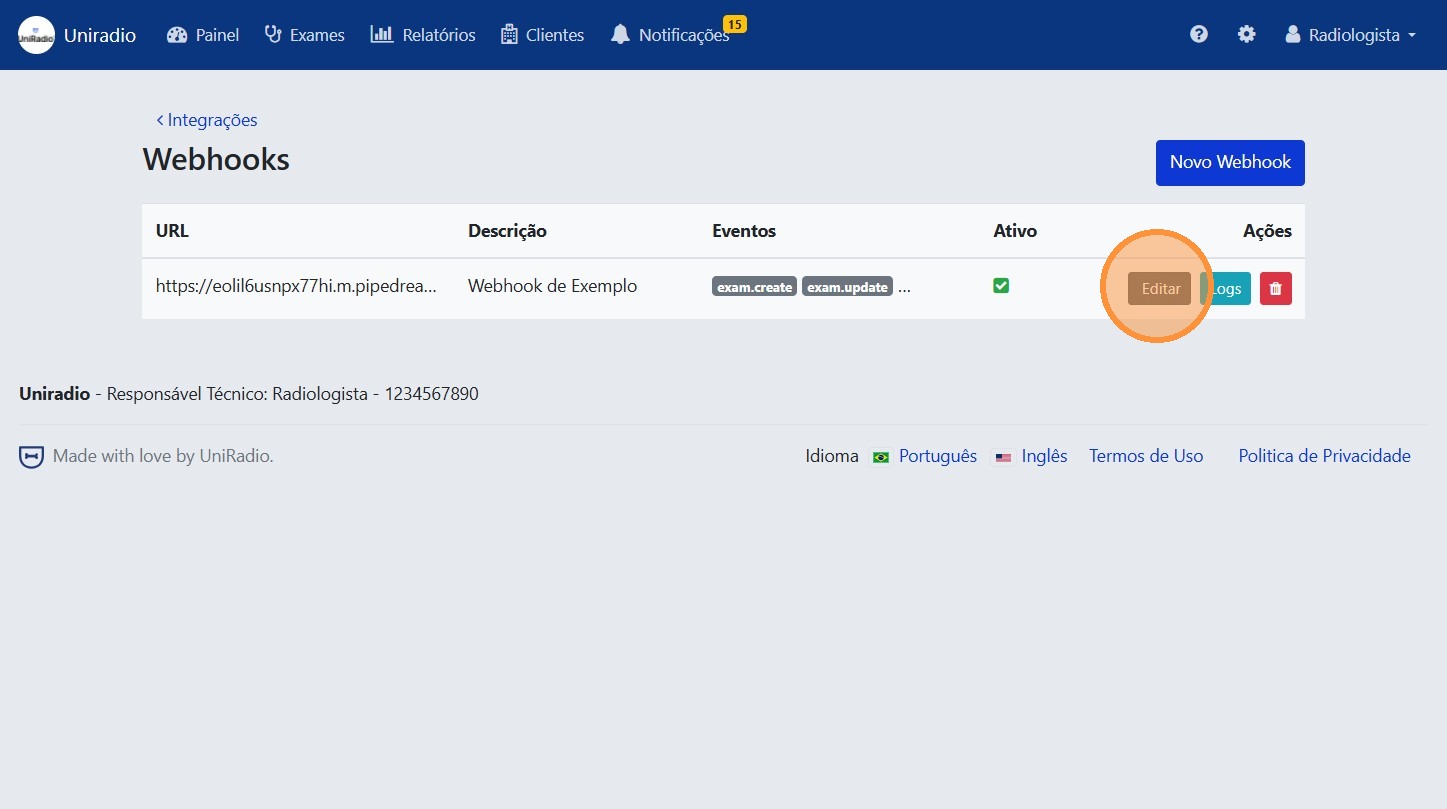Click the Exames stethoscope icon

271,34
